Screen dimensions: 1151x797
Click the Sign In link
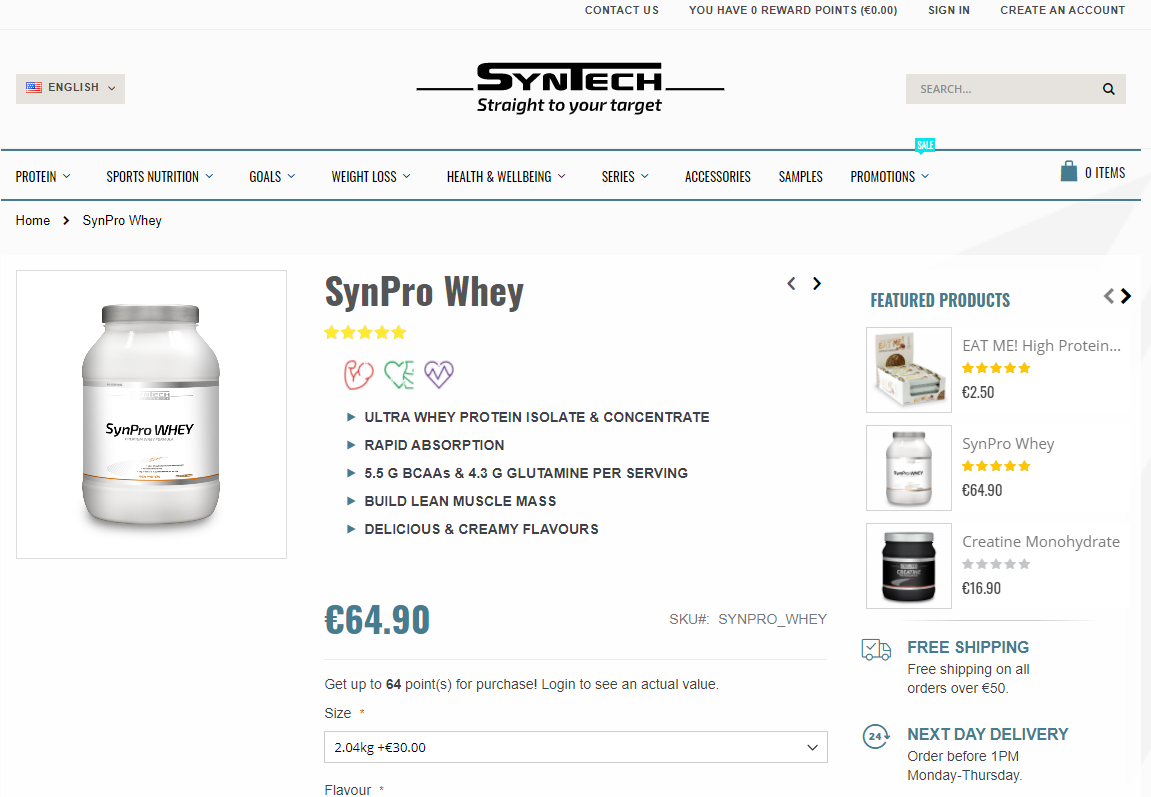coord(948,10)
